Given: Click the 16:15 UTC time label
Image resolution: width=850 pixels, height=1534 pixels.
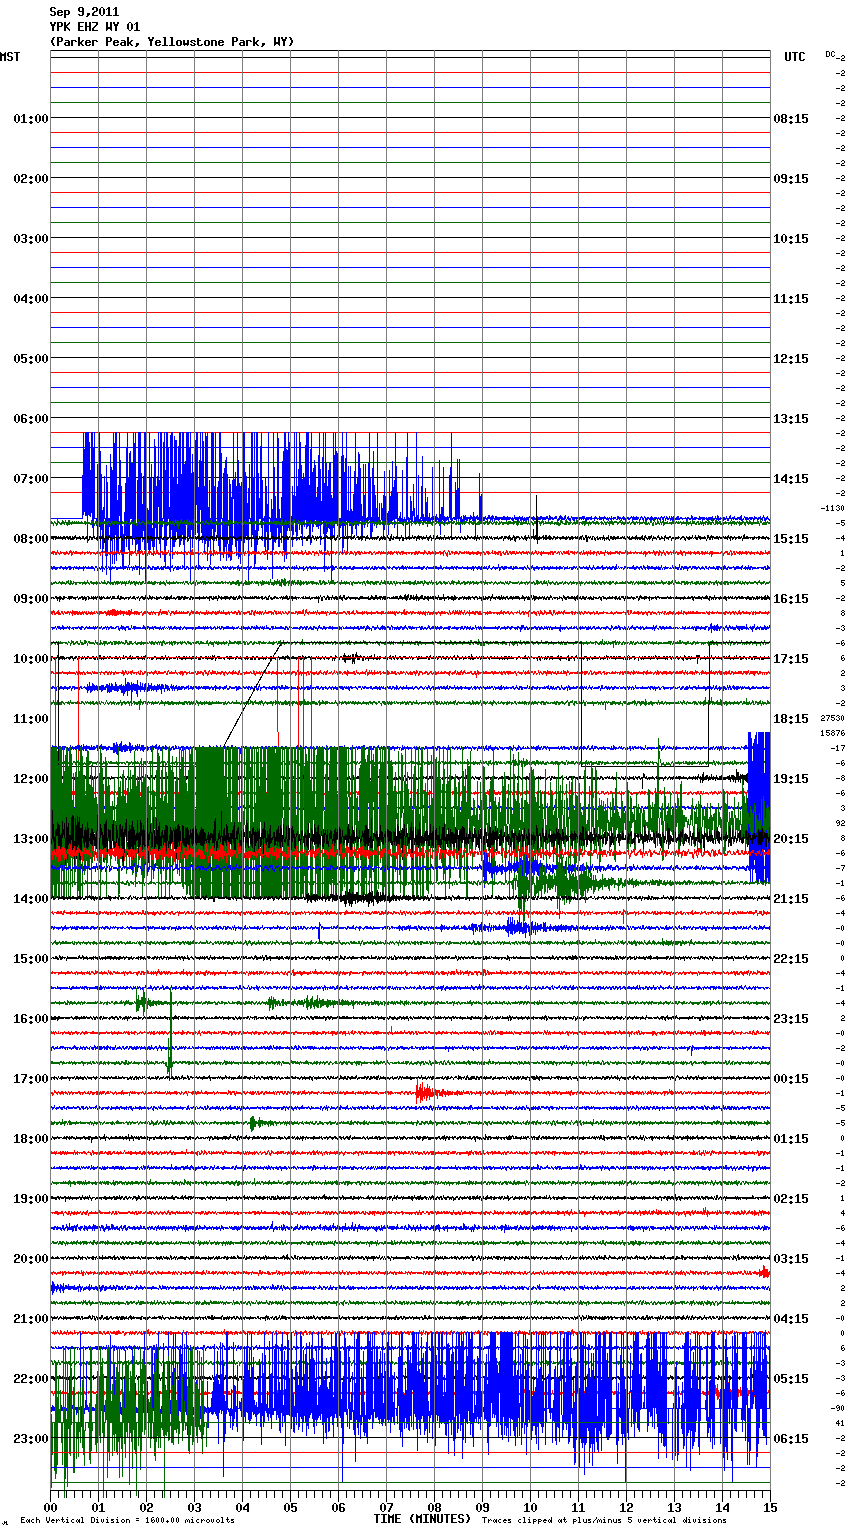Looking at the screenshot, I should click(x=791, y=599).
